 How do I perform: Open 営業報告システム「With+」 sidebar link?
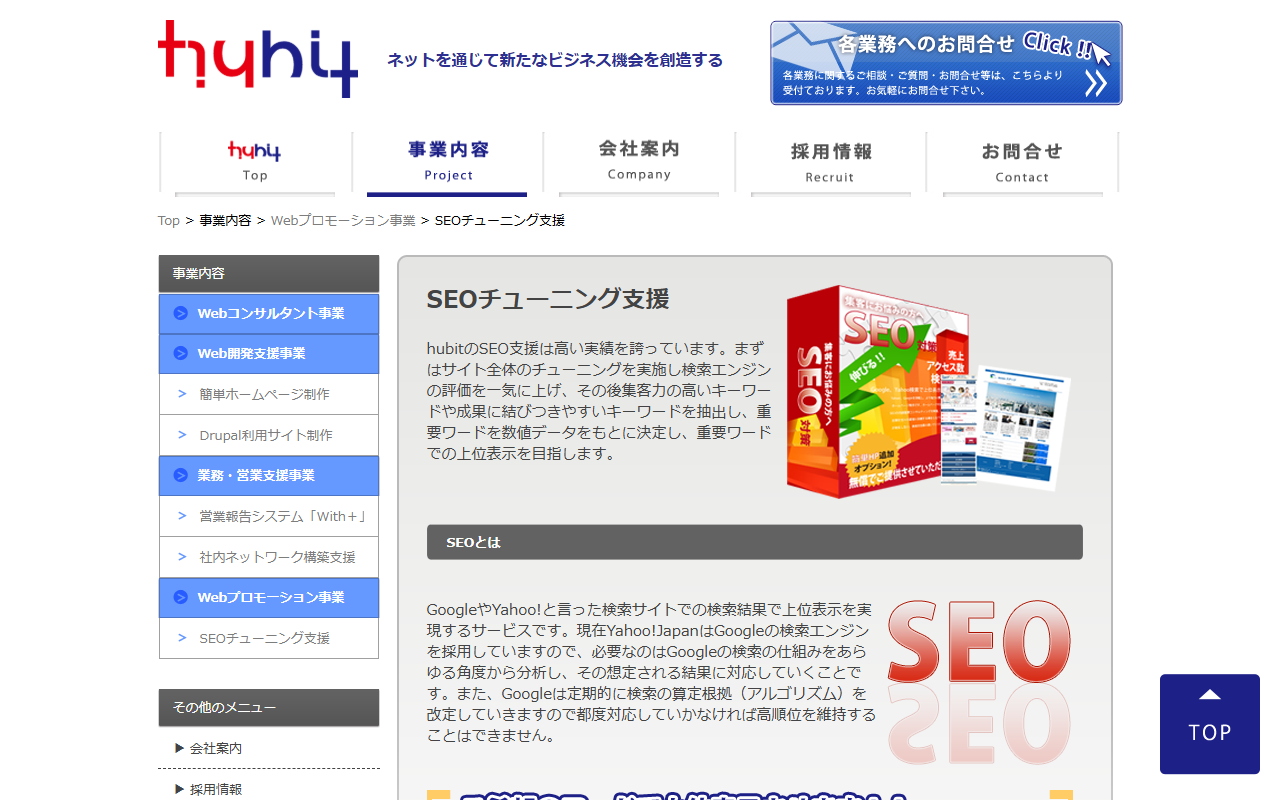coord(269,516)
